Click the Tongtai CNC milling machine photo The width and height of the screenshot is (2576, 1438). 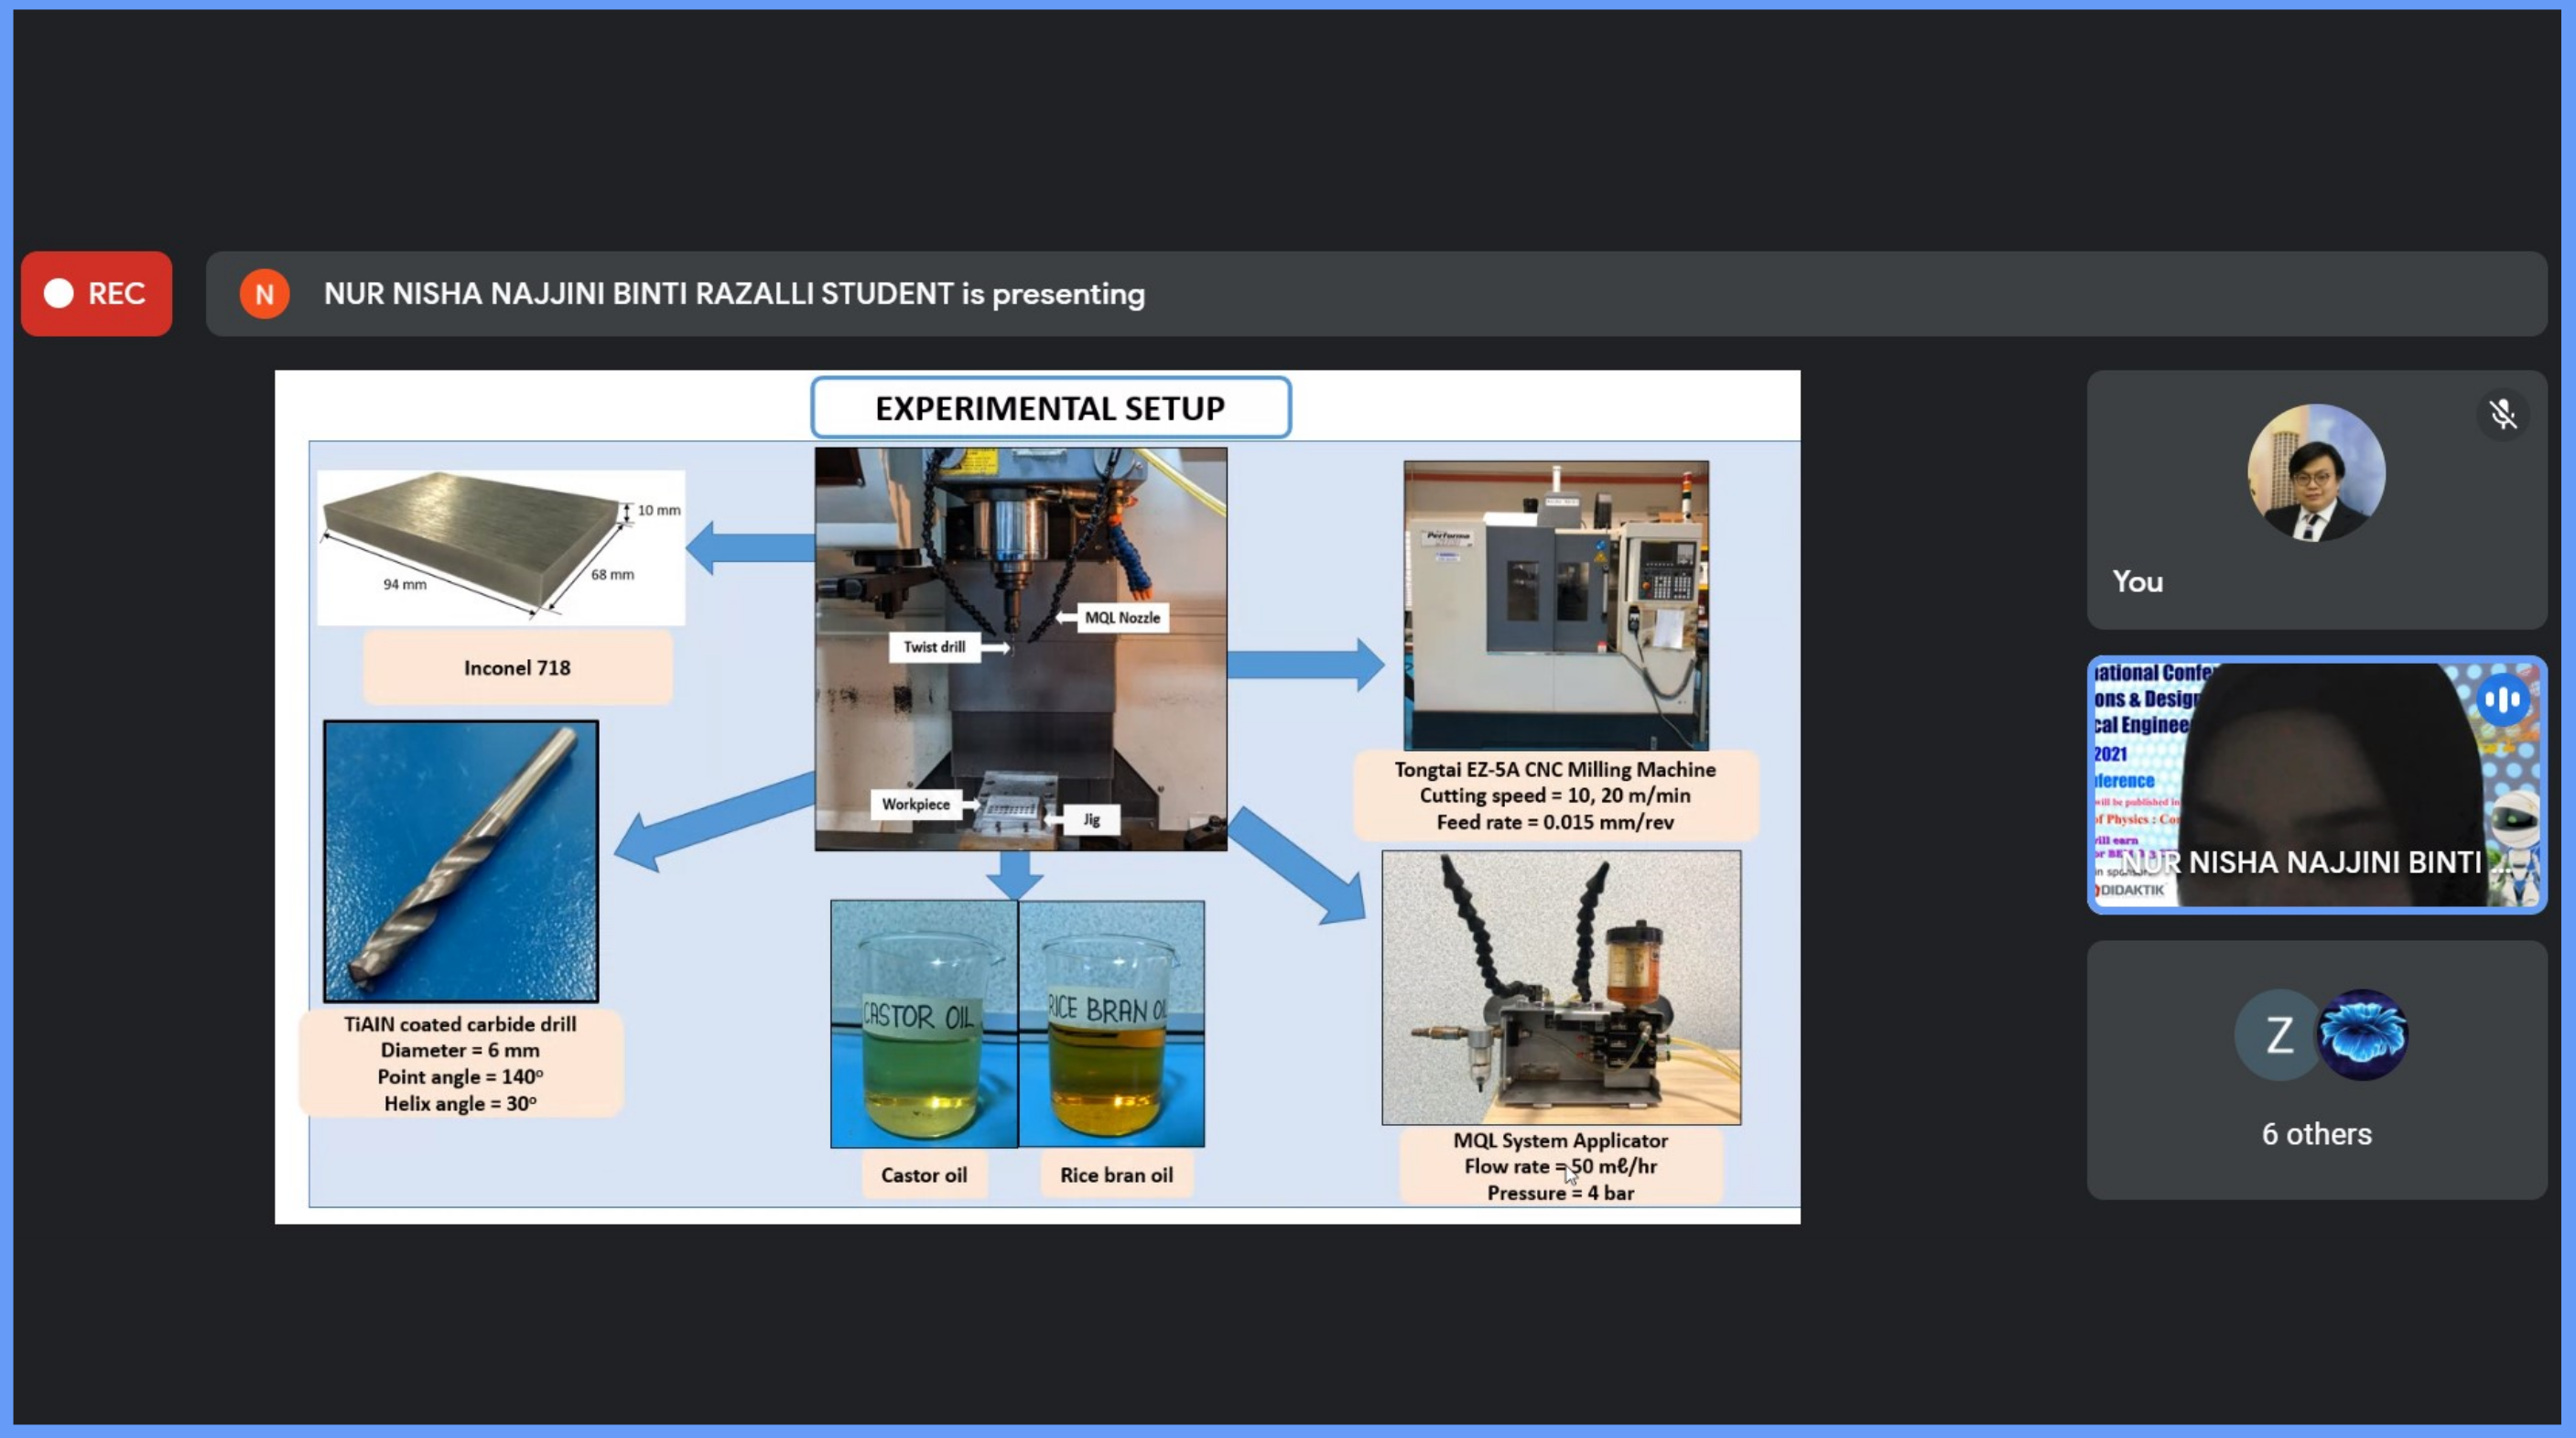pos(1555,605)
